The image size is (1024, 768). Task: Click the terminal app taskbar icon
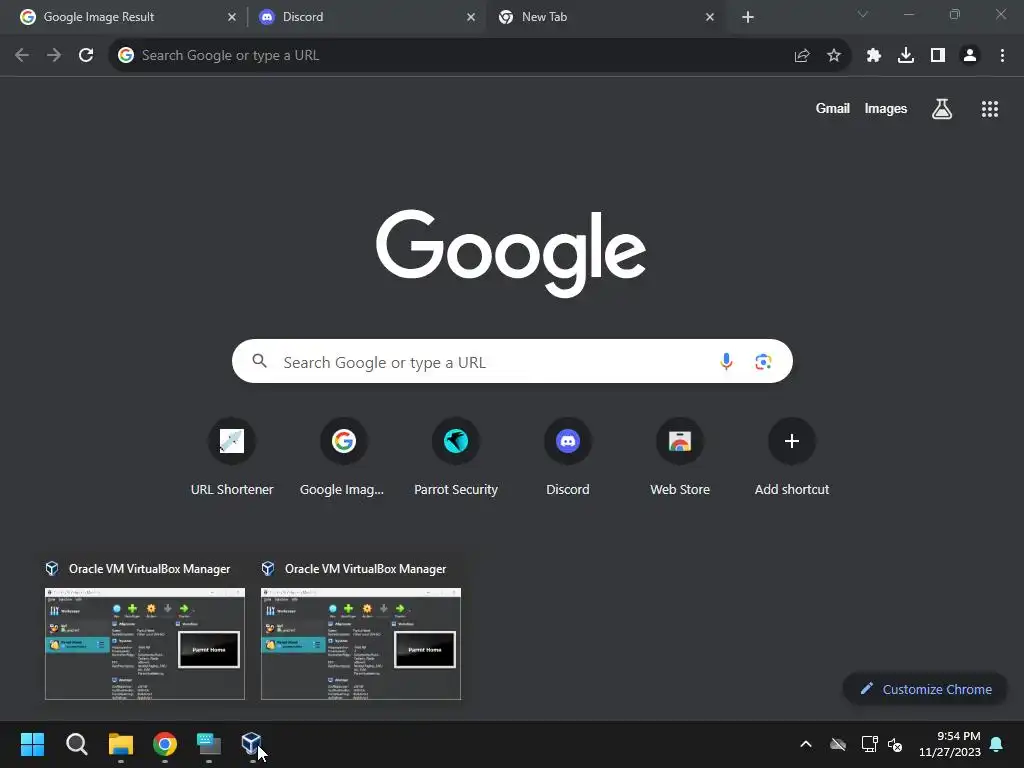[x=209, y=744]
